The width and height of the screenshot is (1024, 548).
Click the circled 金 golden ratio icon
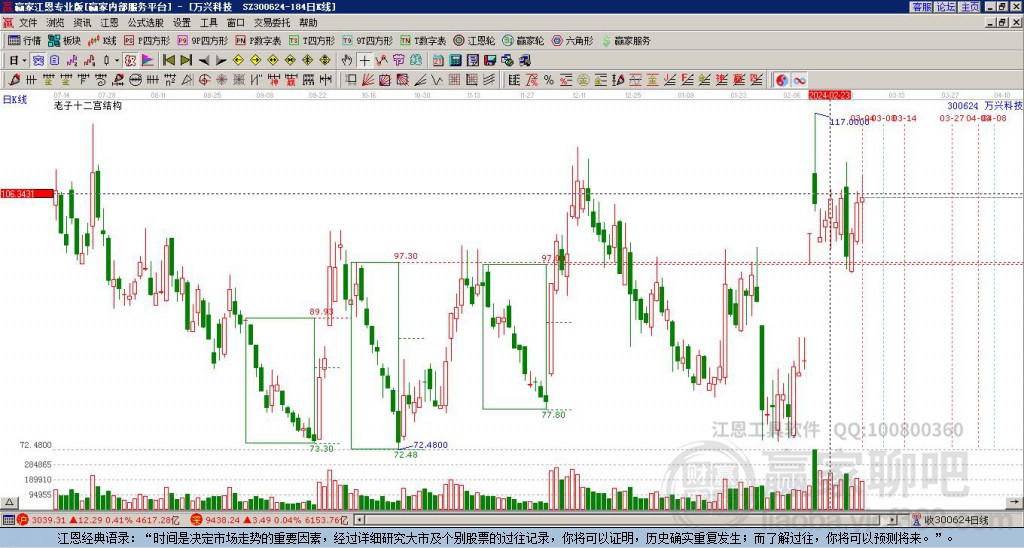(x=583, y=80)
